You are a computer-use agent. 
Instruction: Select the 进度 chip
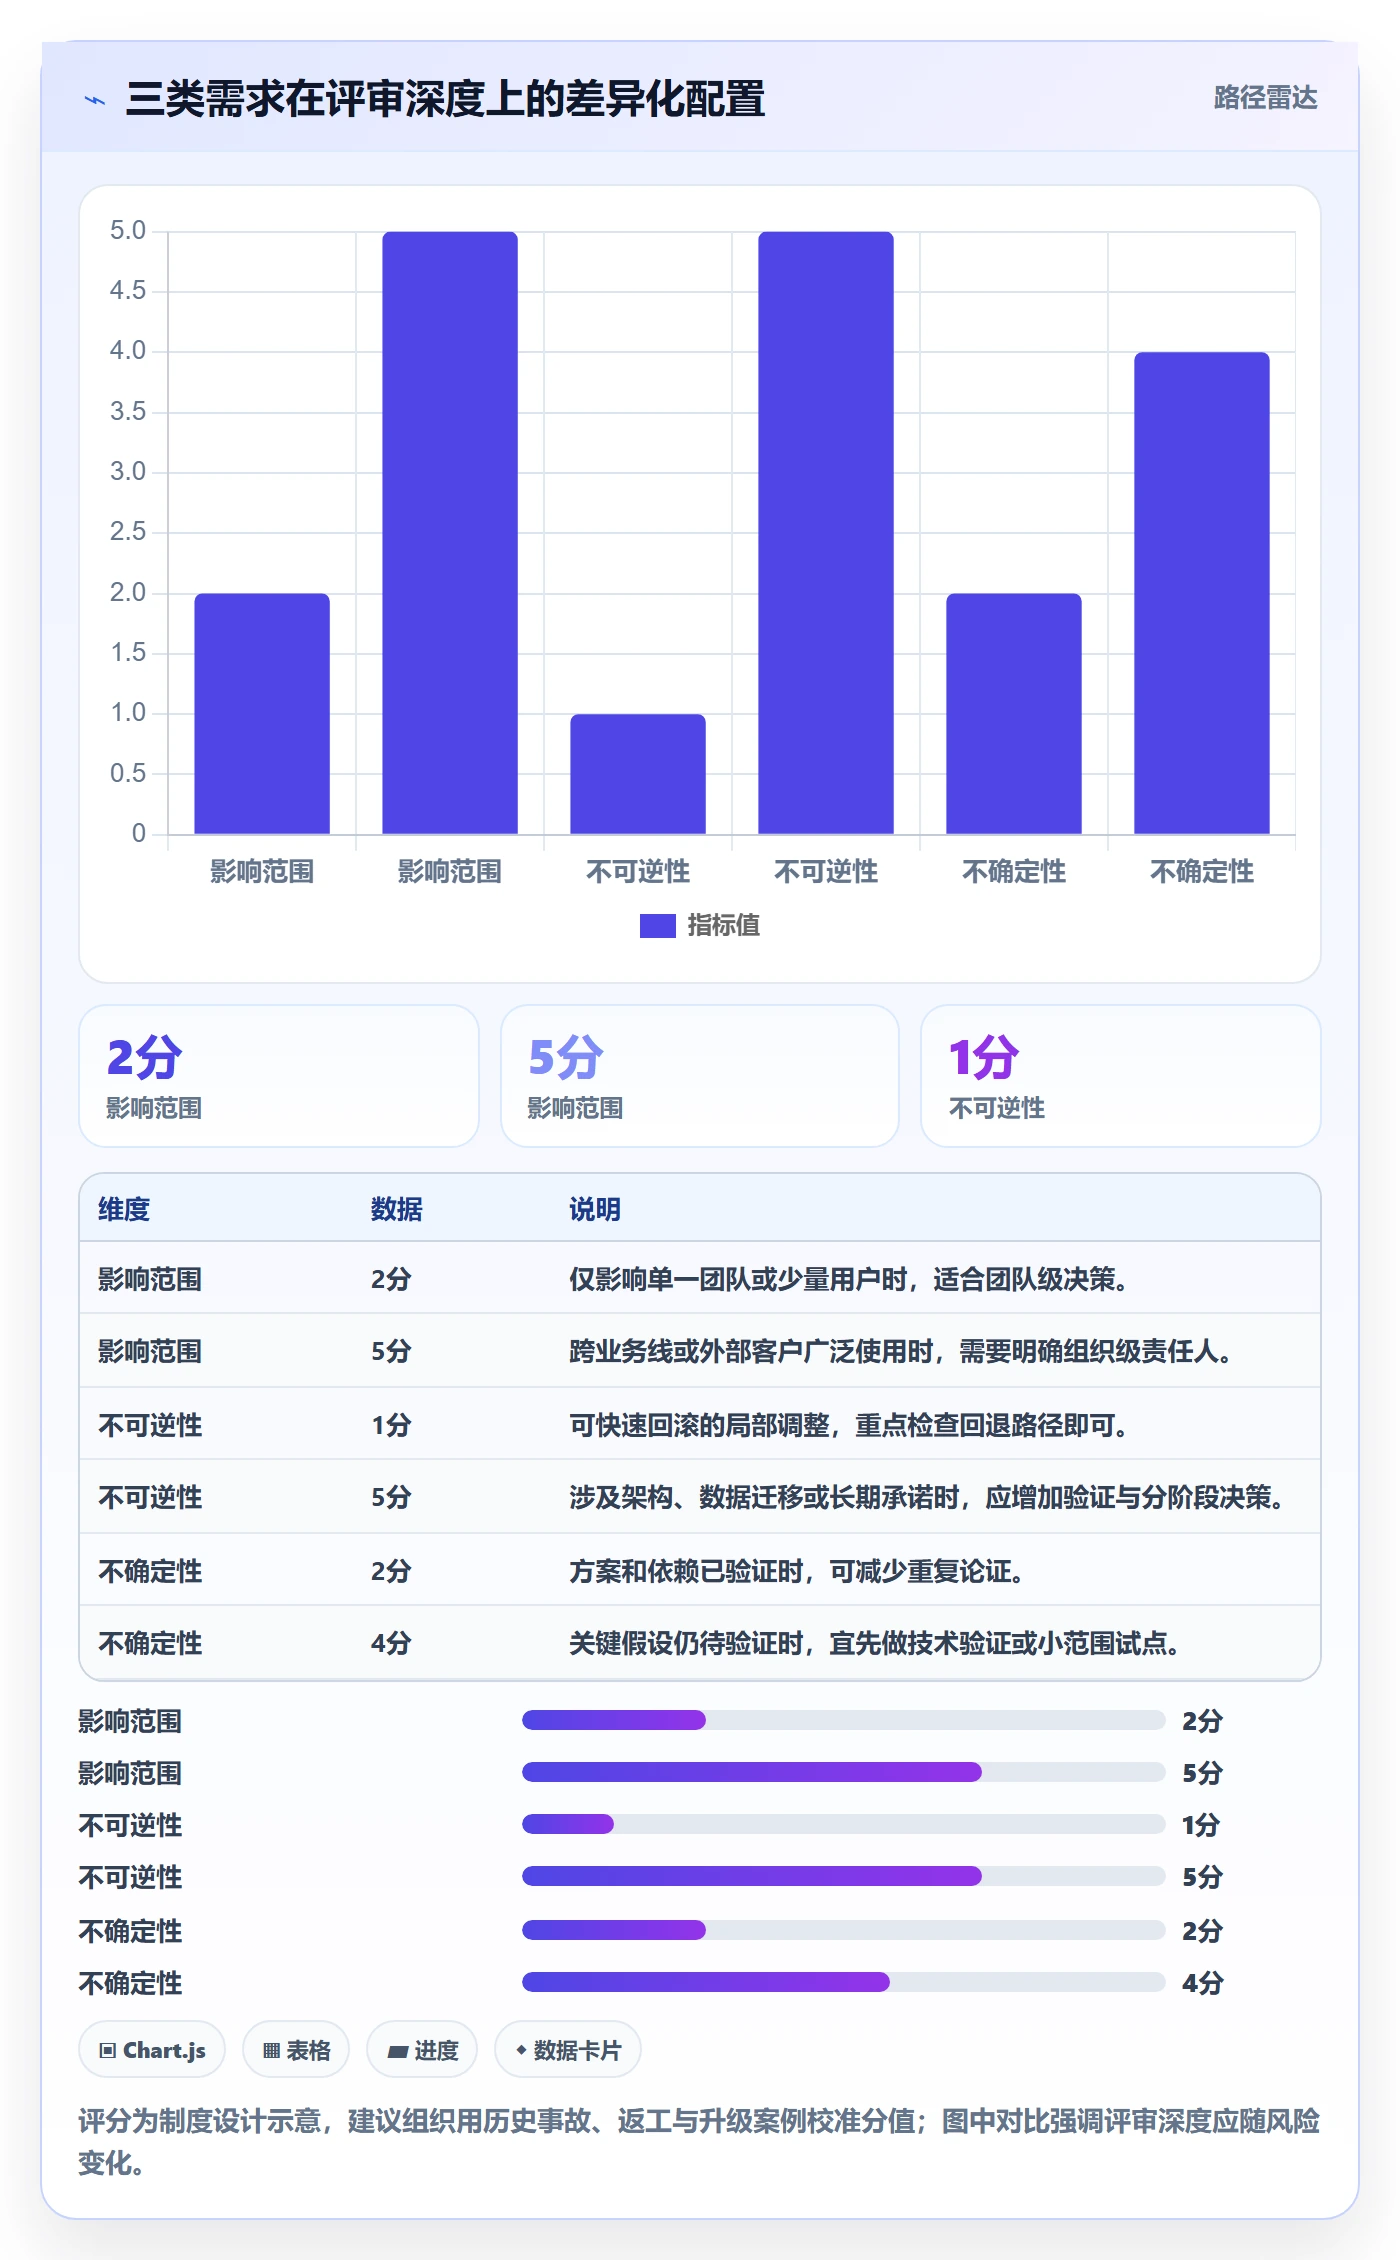[422, 2050]
